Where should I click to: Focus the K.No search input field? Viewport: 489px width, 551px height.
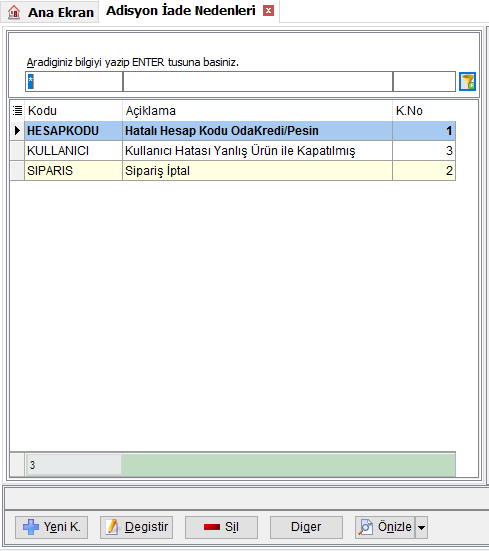[x=424, y=82]
